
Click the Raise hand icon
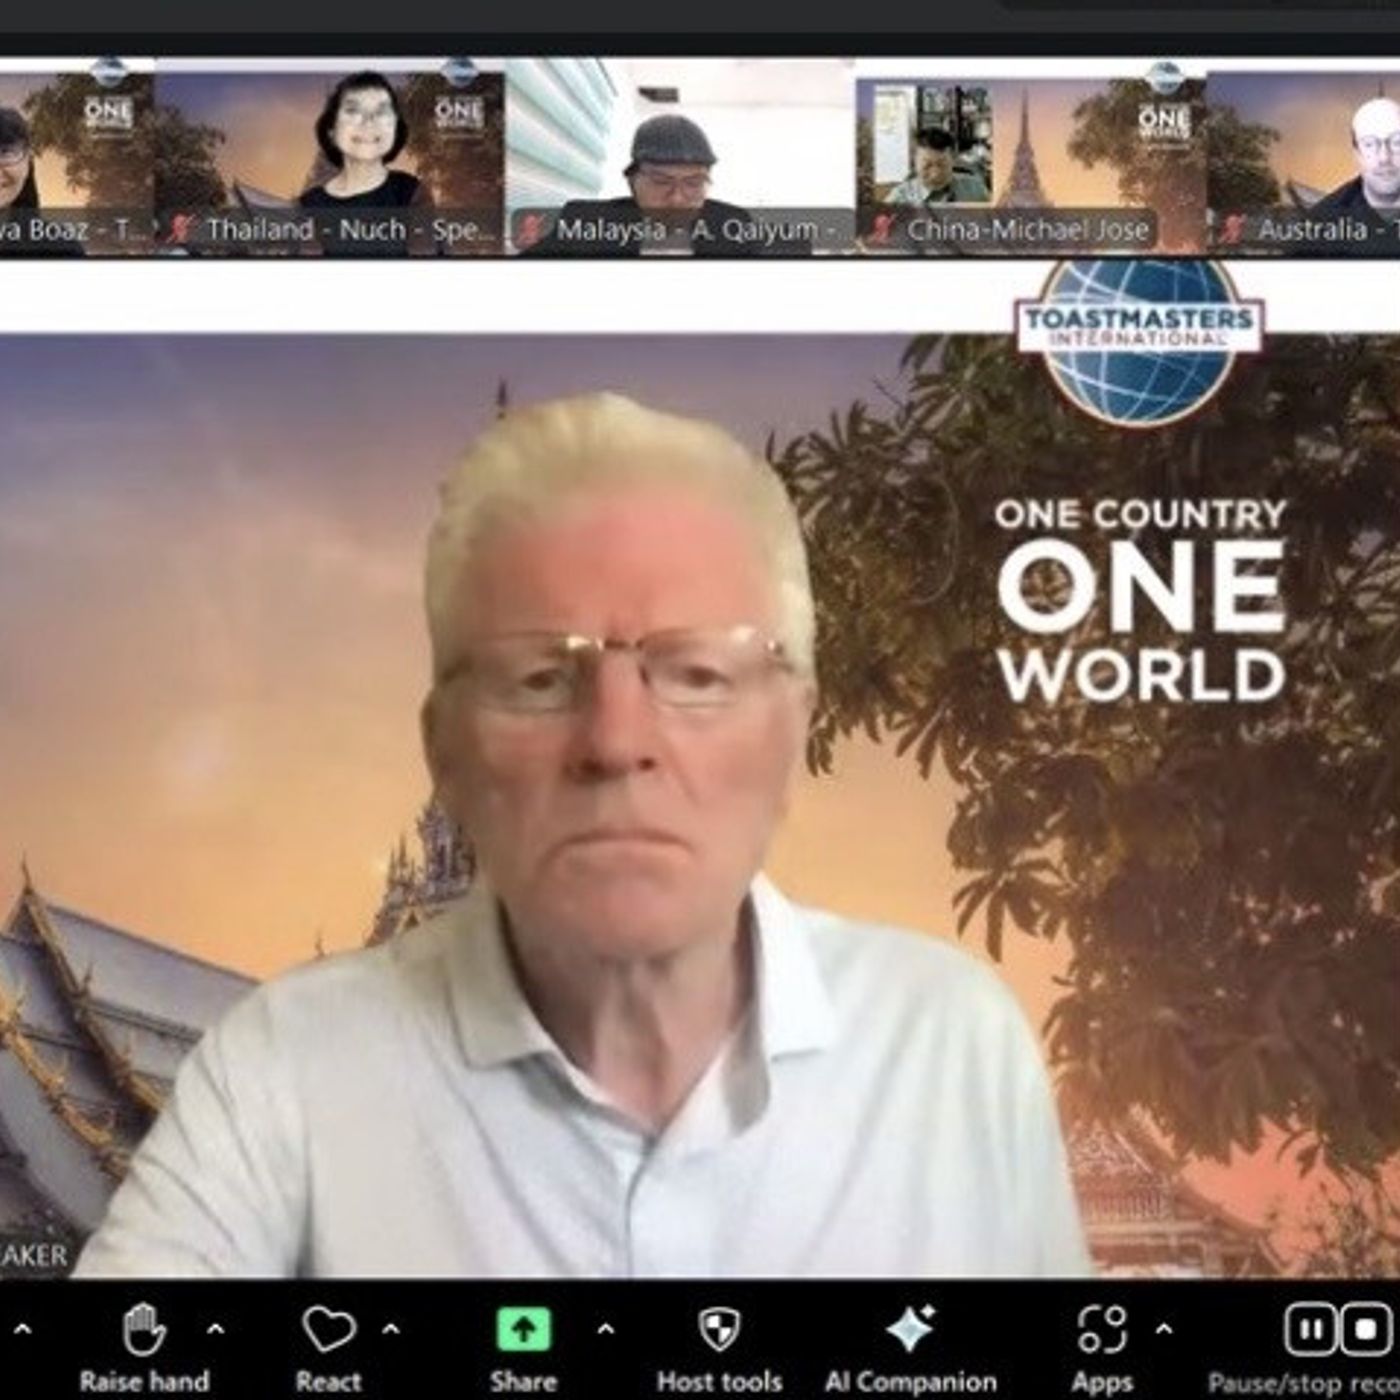(143, 1330)
